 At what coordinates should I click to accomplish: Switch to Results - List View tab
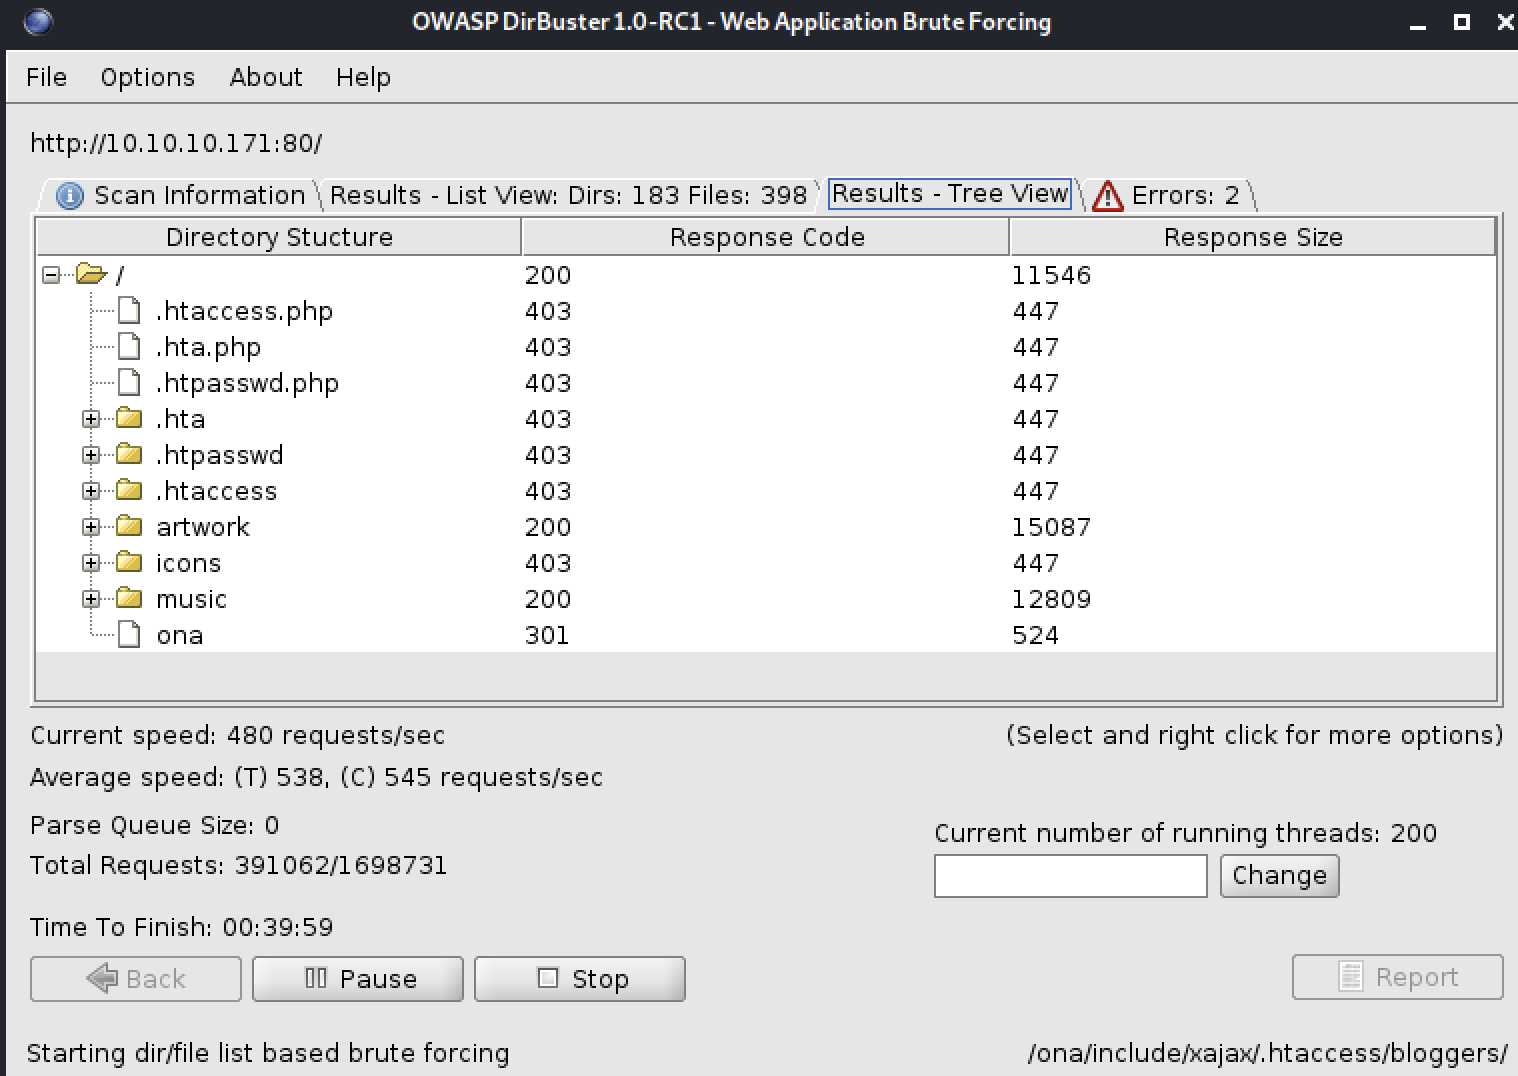[568, 195]
